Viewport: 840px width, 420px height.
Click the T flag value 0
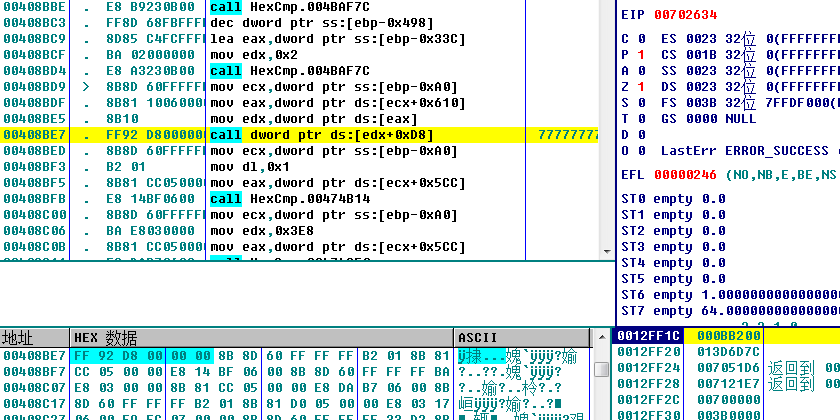pyautogui.click(x=641, y=119)
